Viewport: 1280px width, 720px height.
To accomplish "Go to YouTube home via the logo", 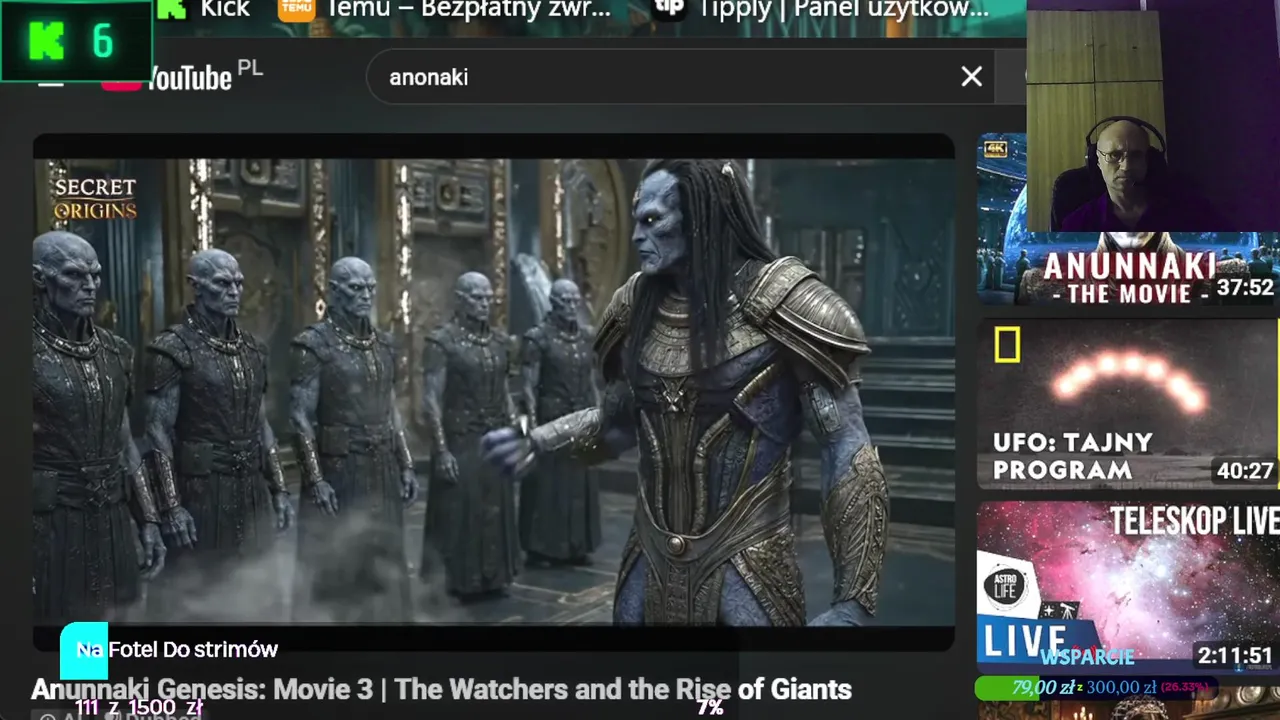I will pos(180,77).
